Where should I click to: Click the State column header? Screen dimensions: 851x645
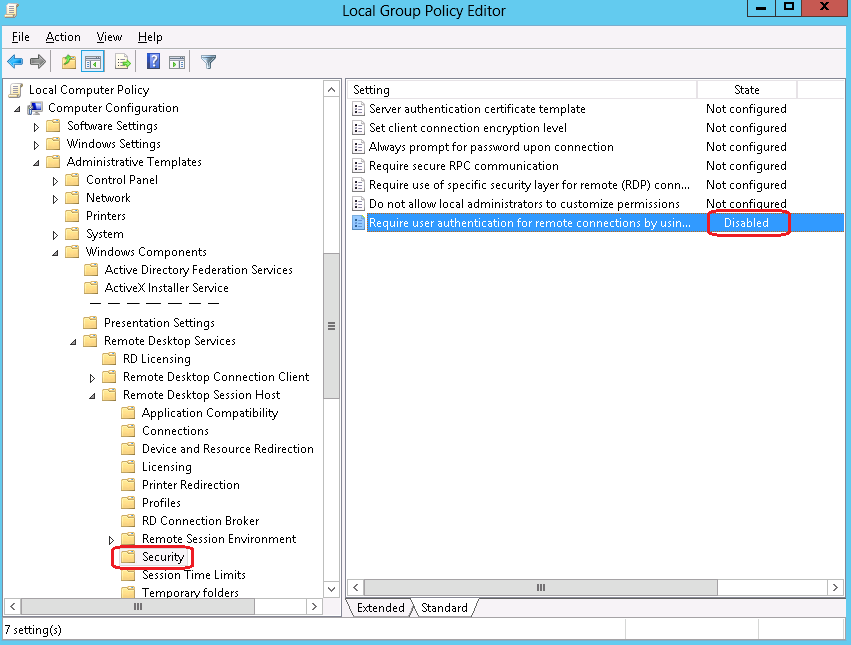746,90
